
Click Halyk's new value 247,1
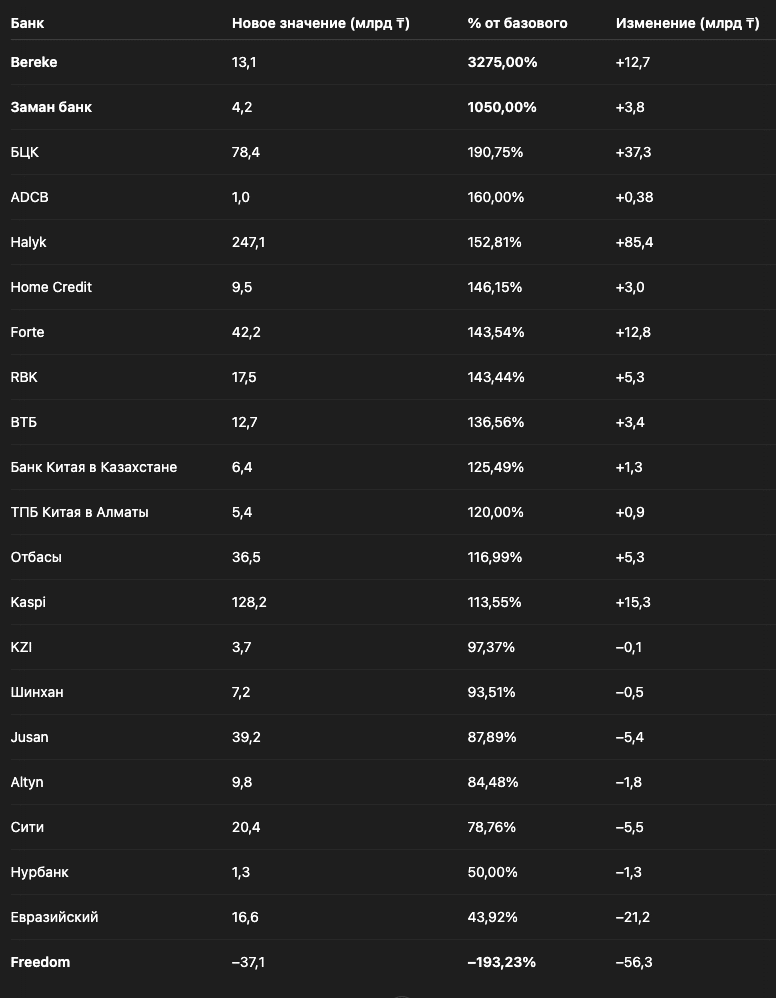click(248, 242)
